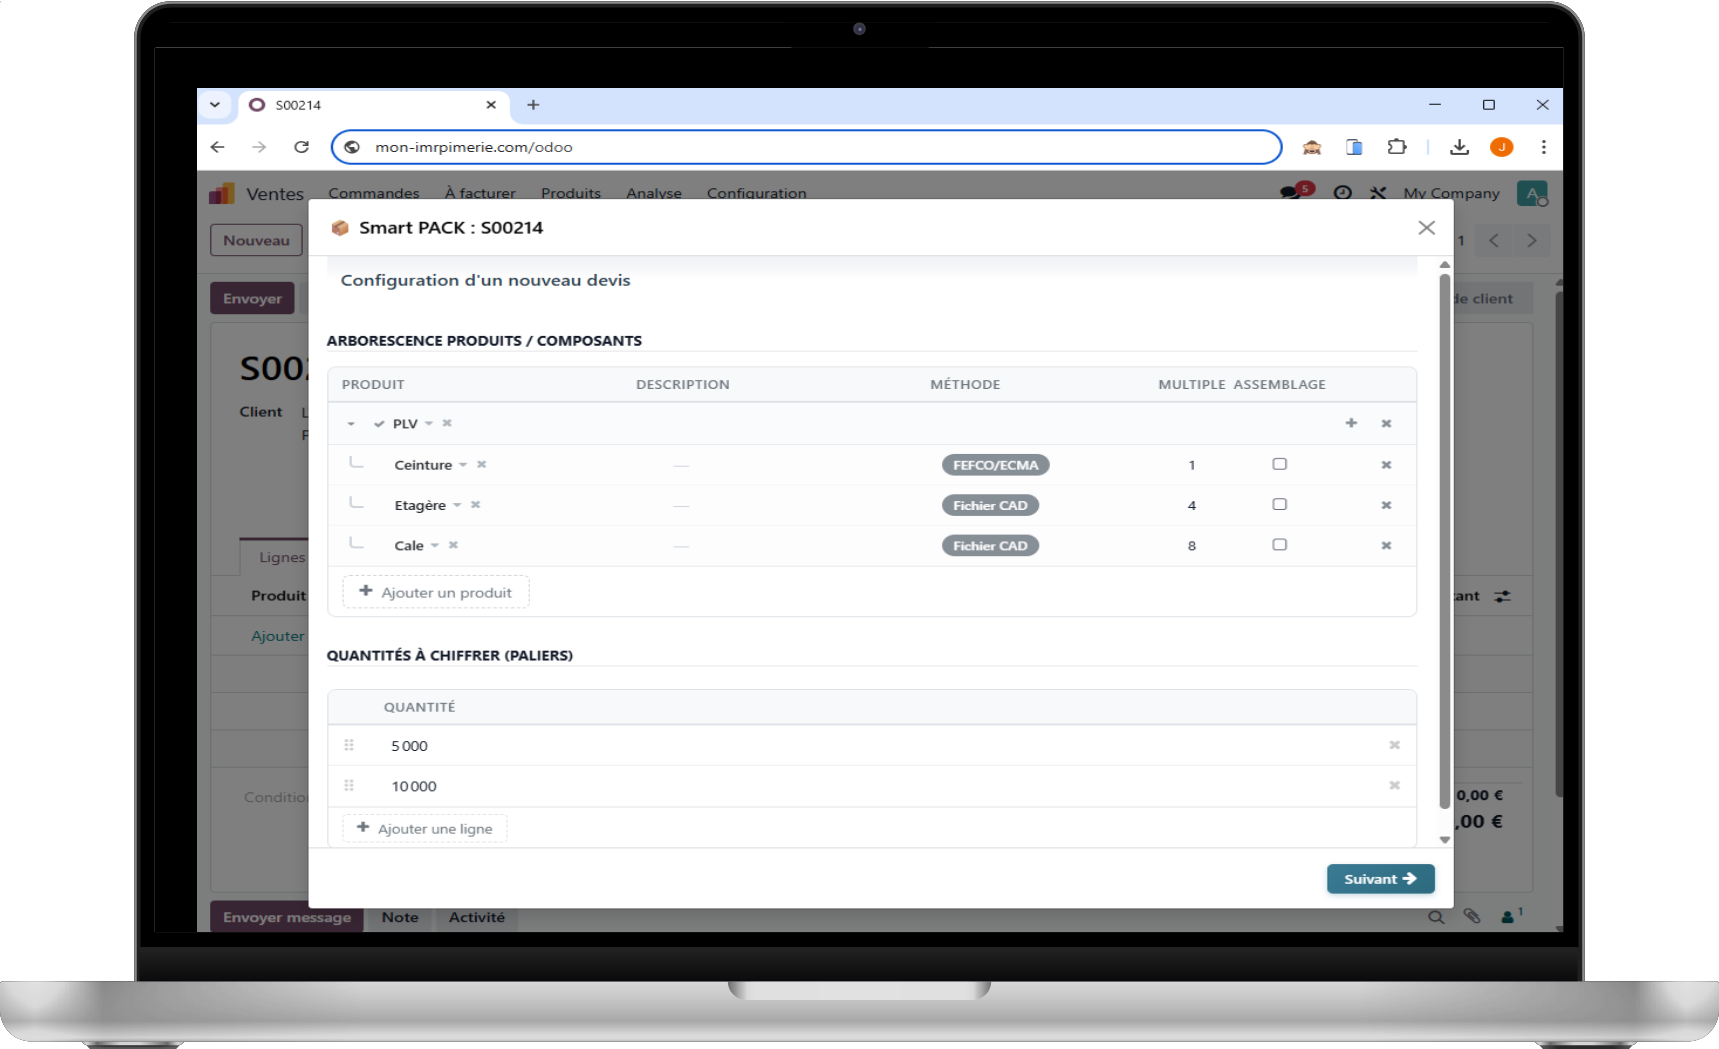Click Ajouter un produit

click(436, 592)
